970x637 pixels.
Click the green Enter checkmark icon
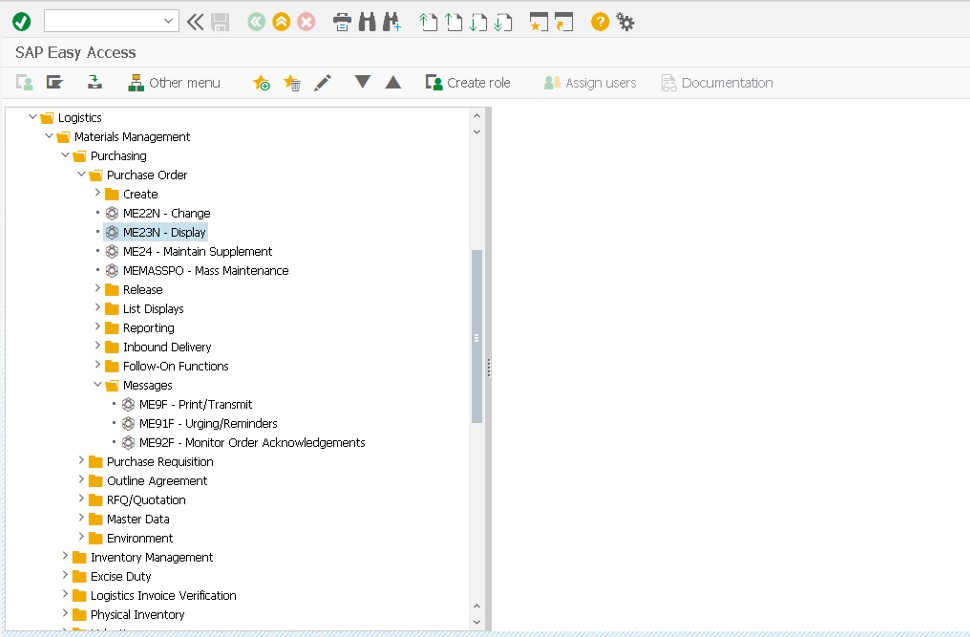click(22, 22)
